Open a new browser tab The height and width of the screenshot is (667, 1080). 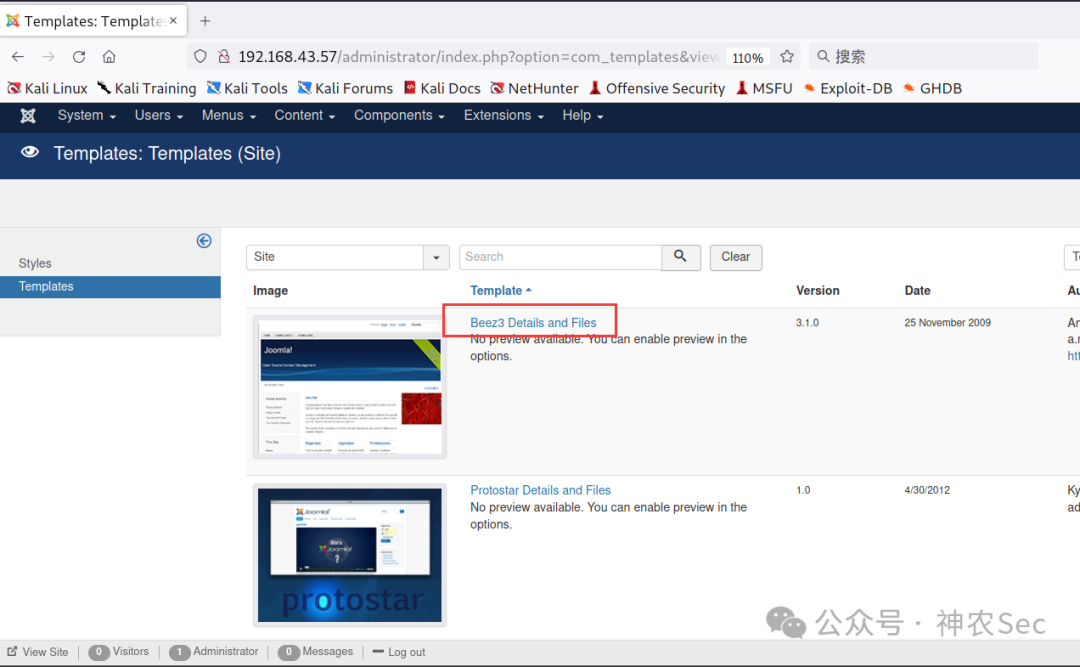(205, 21)
